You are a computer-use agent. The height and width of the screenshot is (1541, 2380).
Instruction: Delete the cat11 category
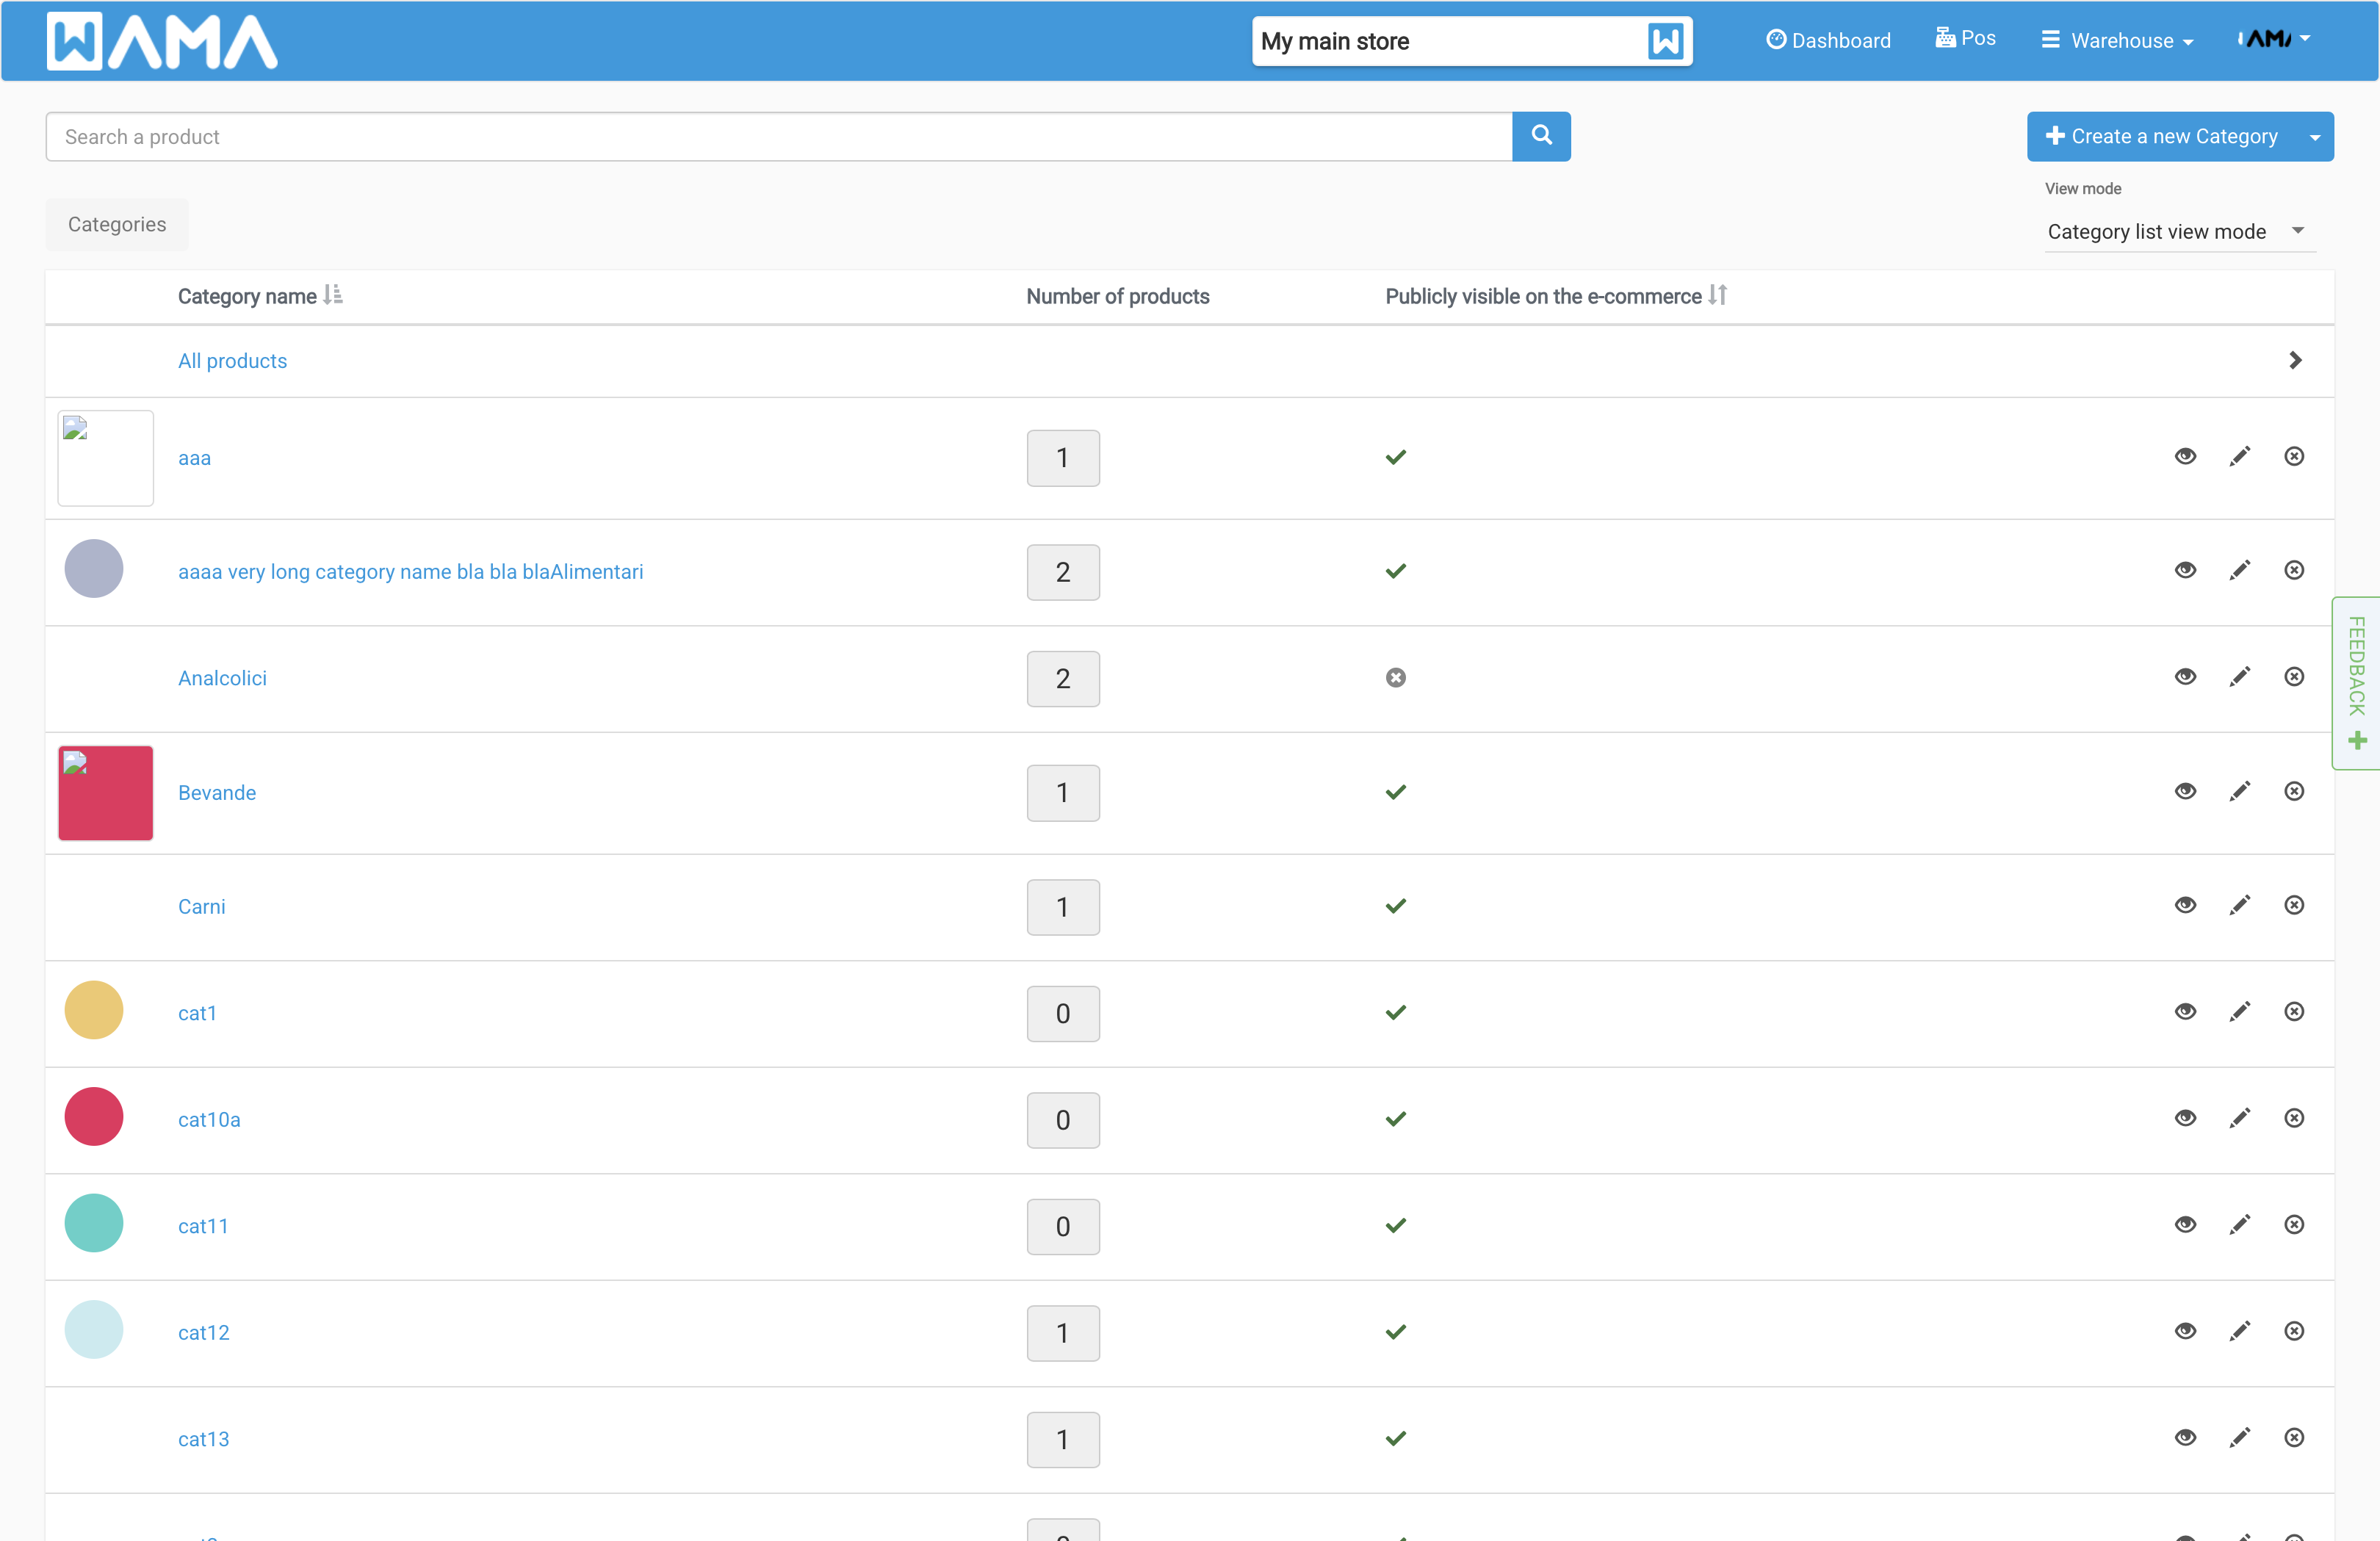[x=2294, y=1225]
